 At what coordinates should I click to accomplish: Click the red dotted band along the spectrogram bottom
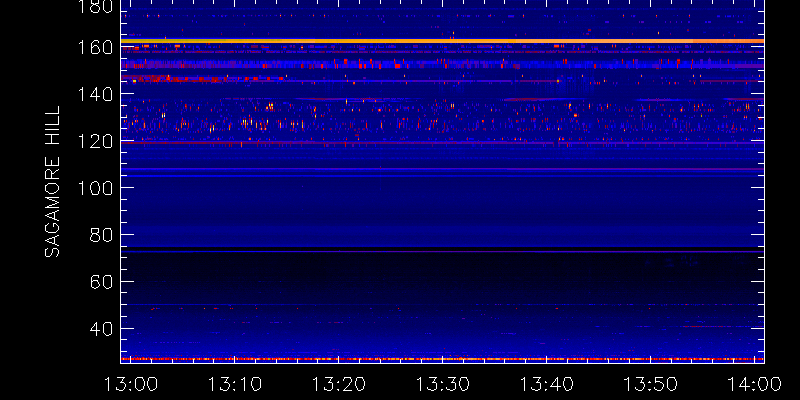(x=442, y=359)
